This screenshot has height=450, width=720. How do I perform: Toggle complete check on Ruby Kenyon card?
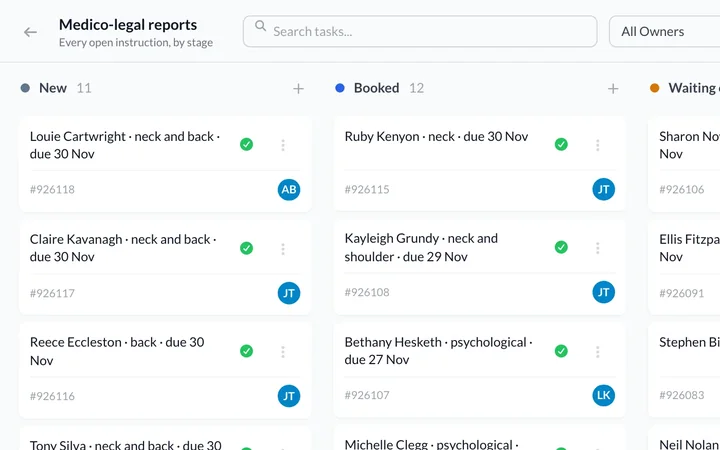(561, 144)
